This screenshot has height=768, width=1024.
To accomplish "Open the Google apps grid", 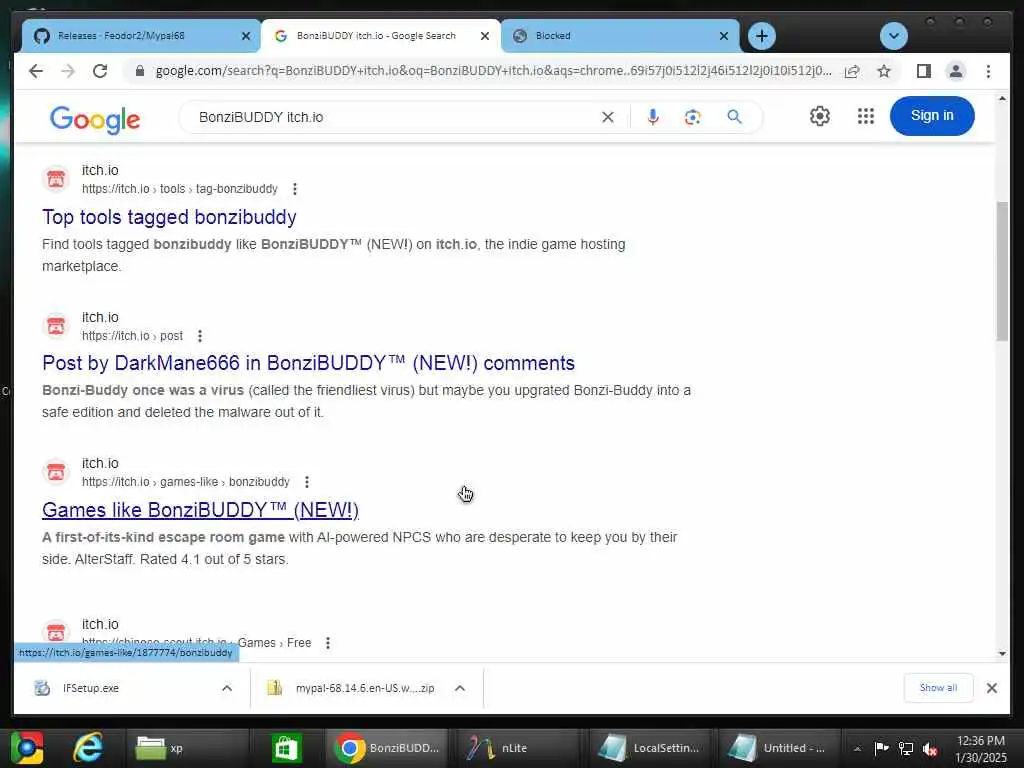I will coord(865,116).
